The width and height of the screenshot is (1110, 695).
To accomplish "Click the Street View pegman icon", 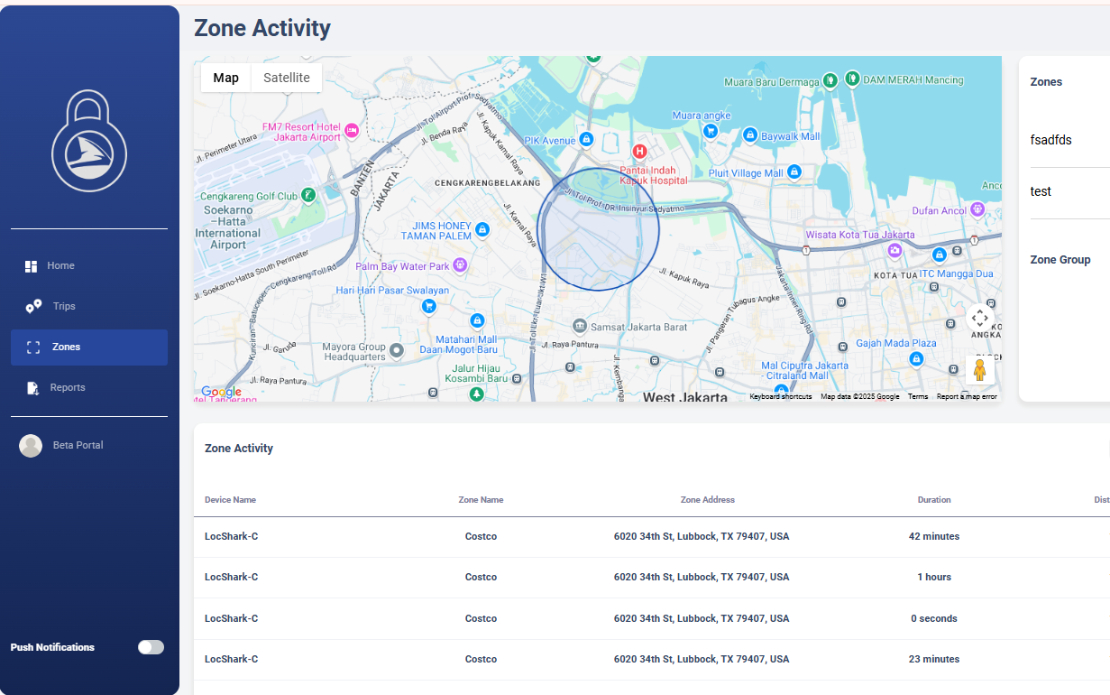I will click(980, 370).
